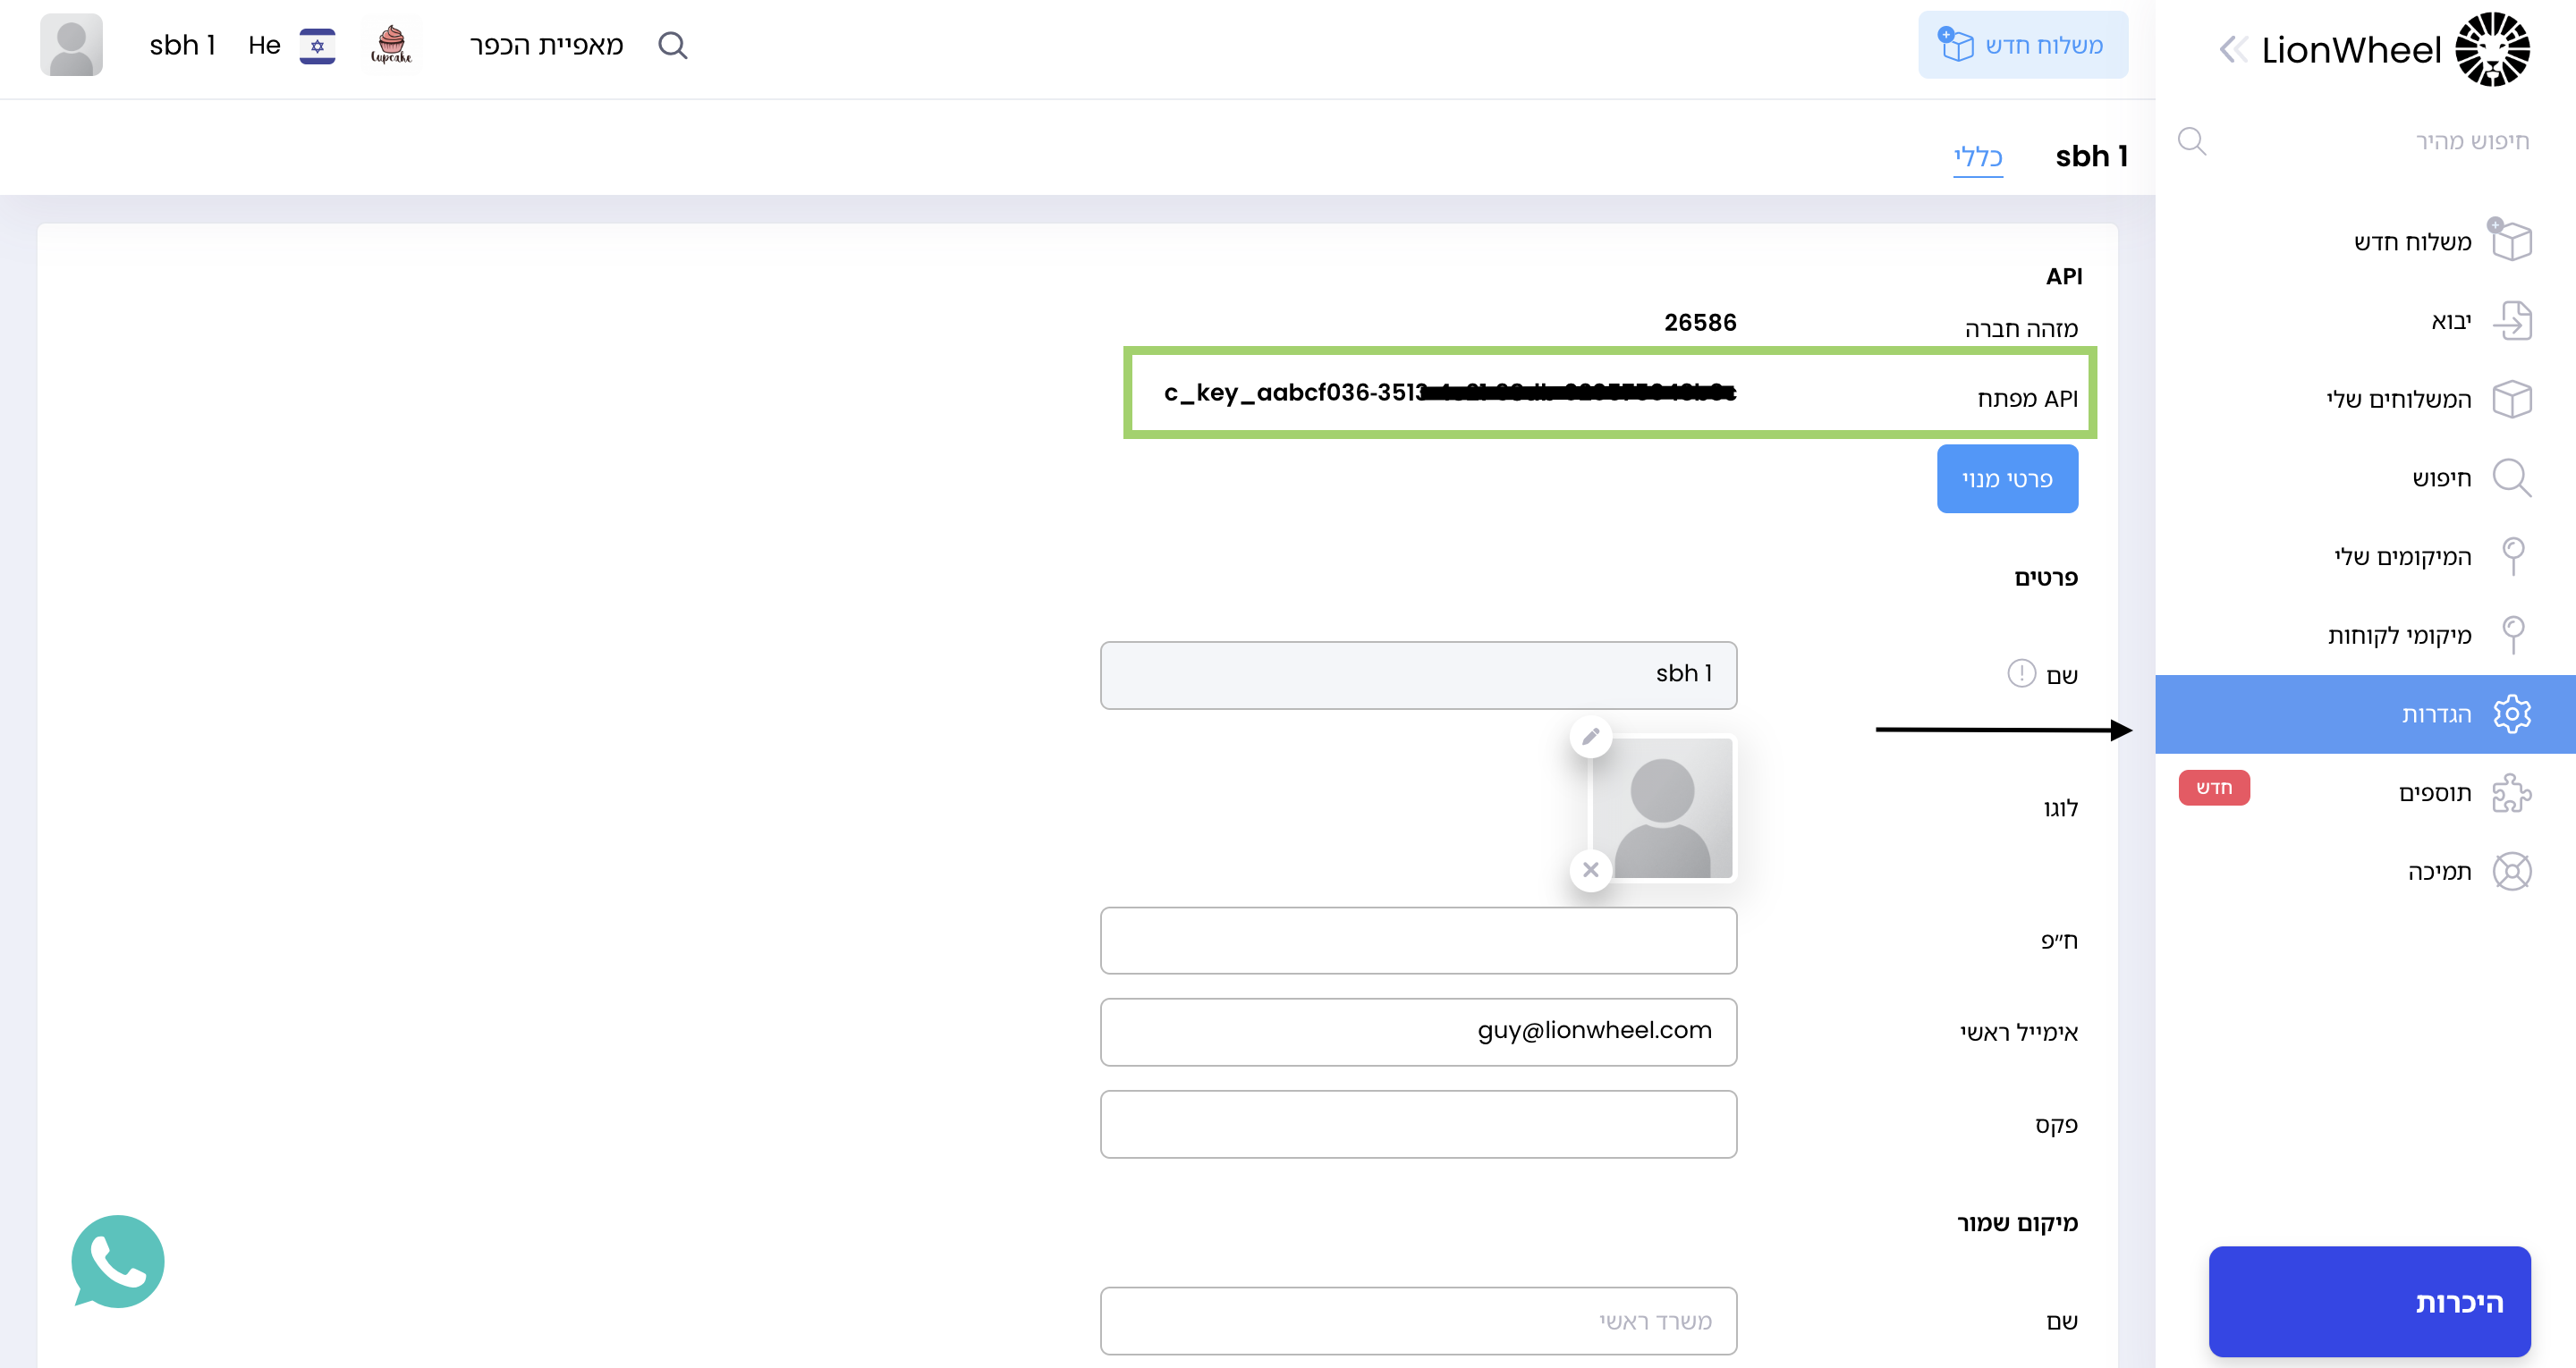Click the top bar search magnifier

pyautogui.click(x=673, y=45)
